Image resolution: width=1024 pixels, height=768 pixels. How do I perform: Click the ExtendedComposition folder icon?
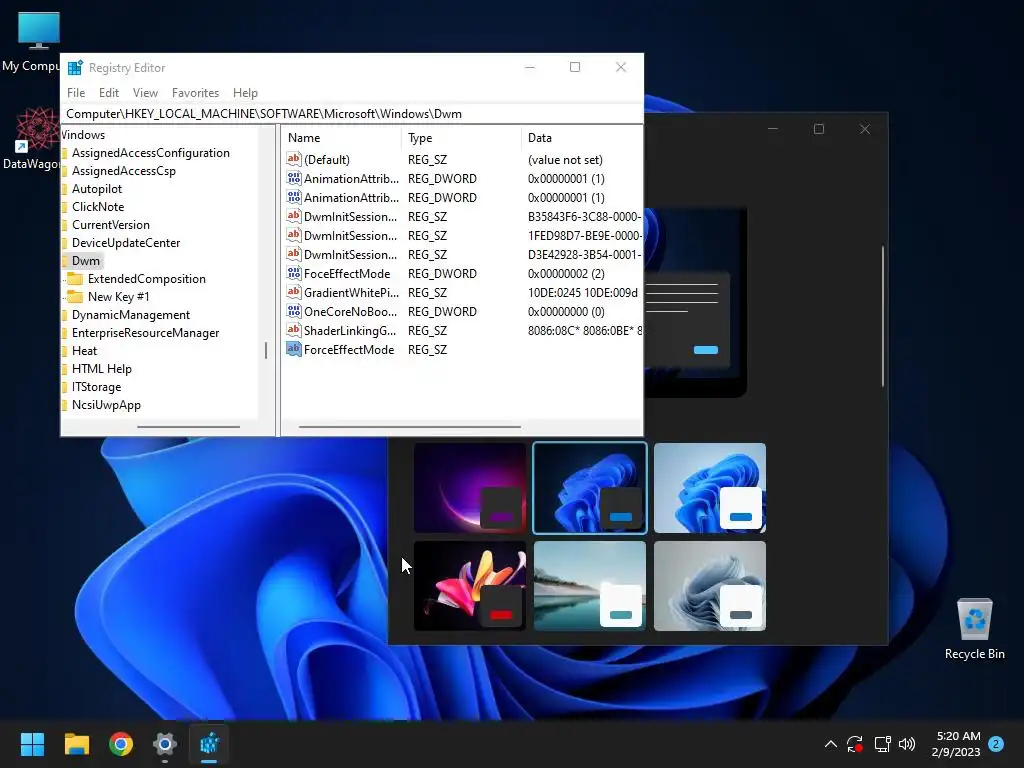pos(75,279)
